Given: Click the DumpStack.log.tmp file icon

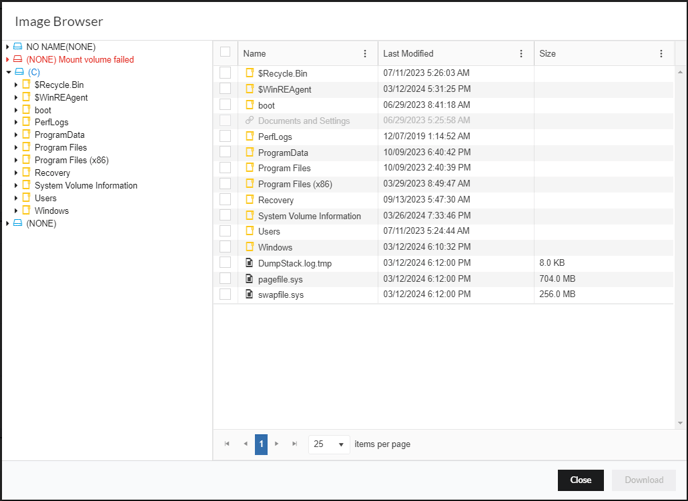Looking at the screenshot, I should pos(249,263).
